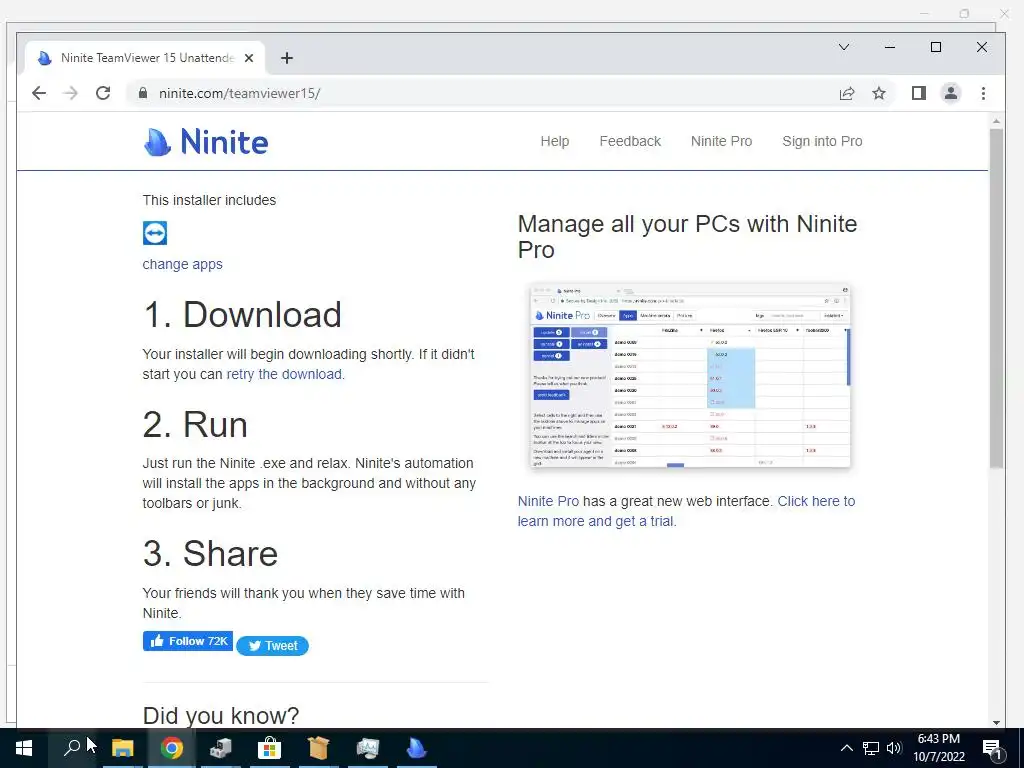Open the notification center icon
The image size is (1024, 768).
coord(992,748)
